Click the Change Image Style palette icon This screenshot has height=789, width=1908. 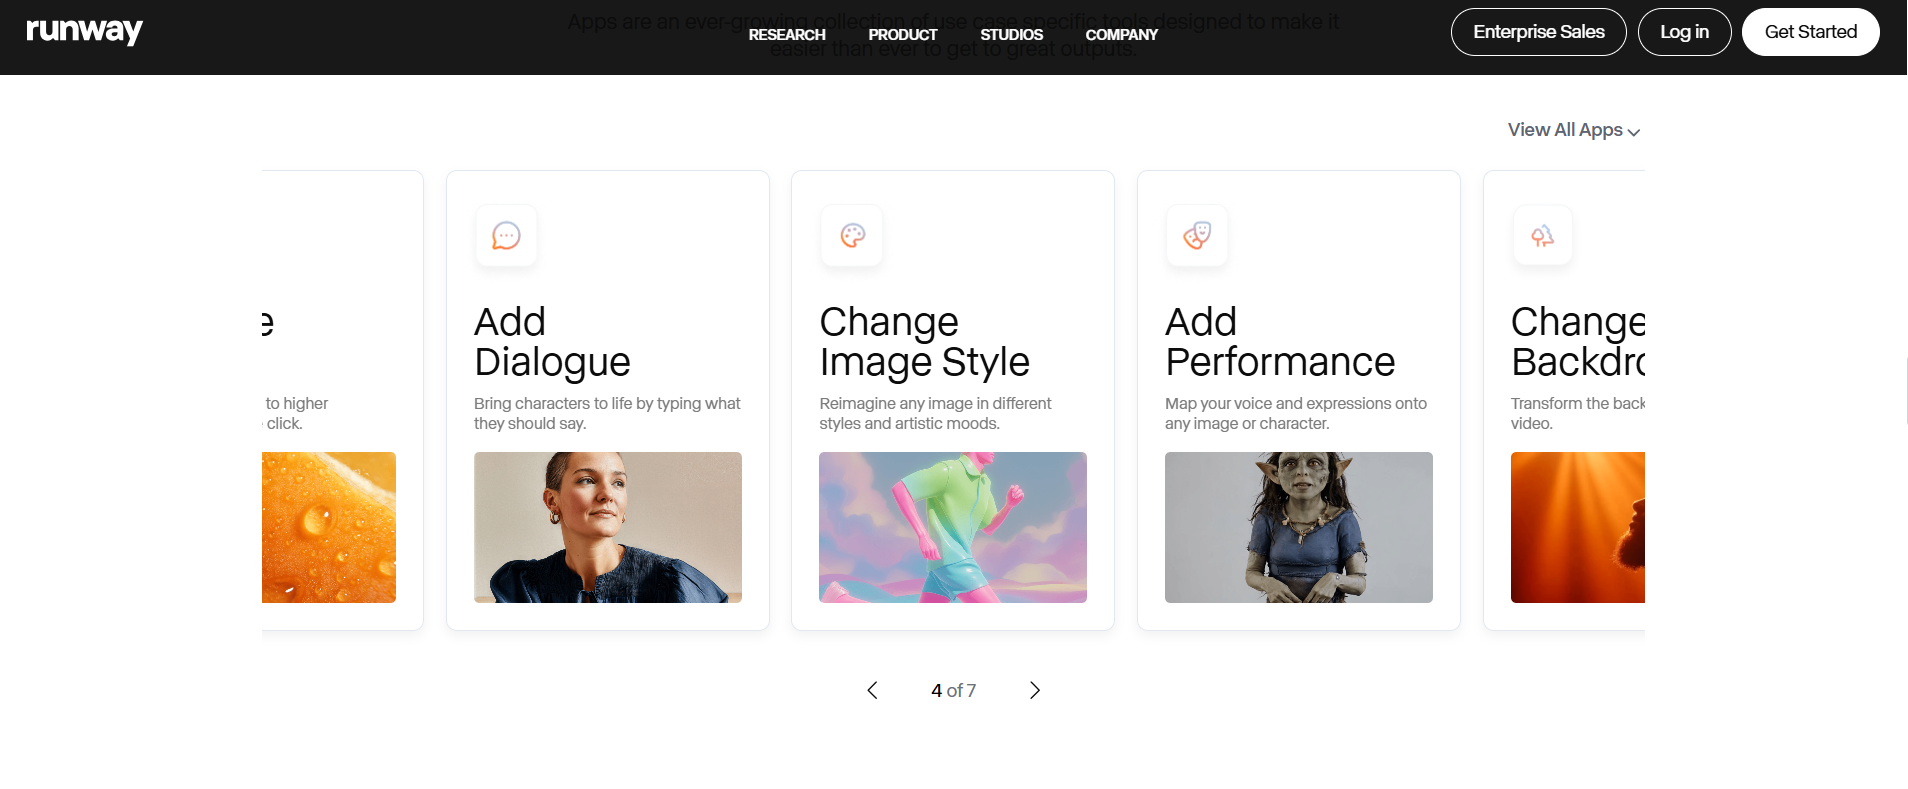point(852,236)
